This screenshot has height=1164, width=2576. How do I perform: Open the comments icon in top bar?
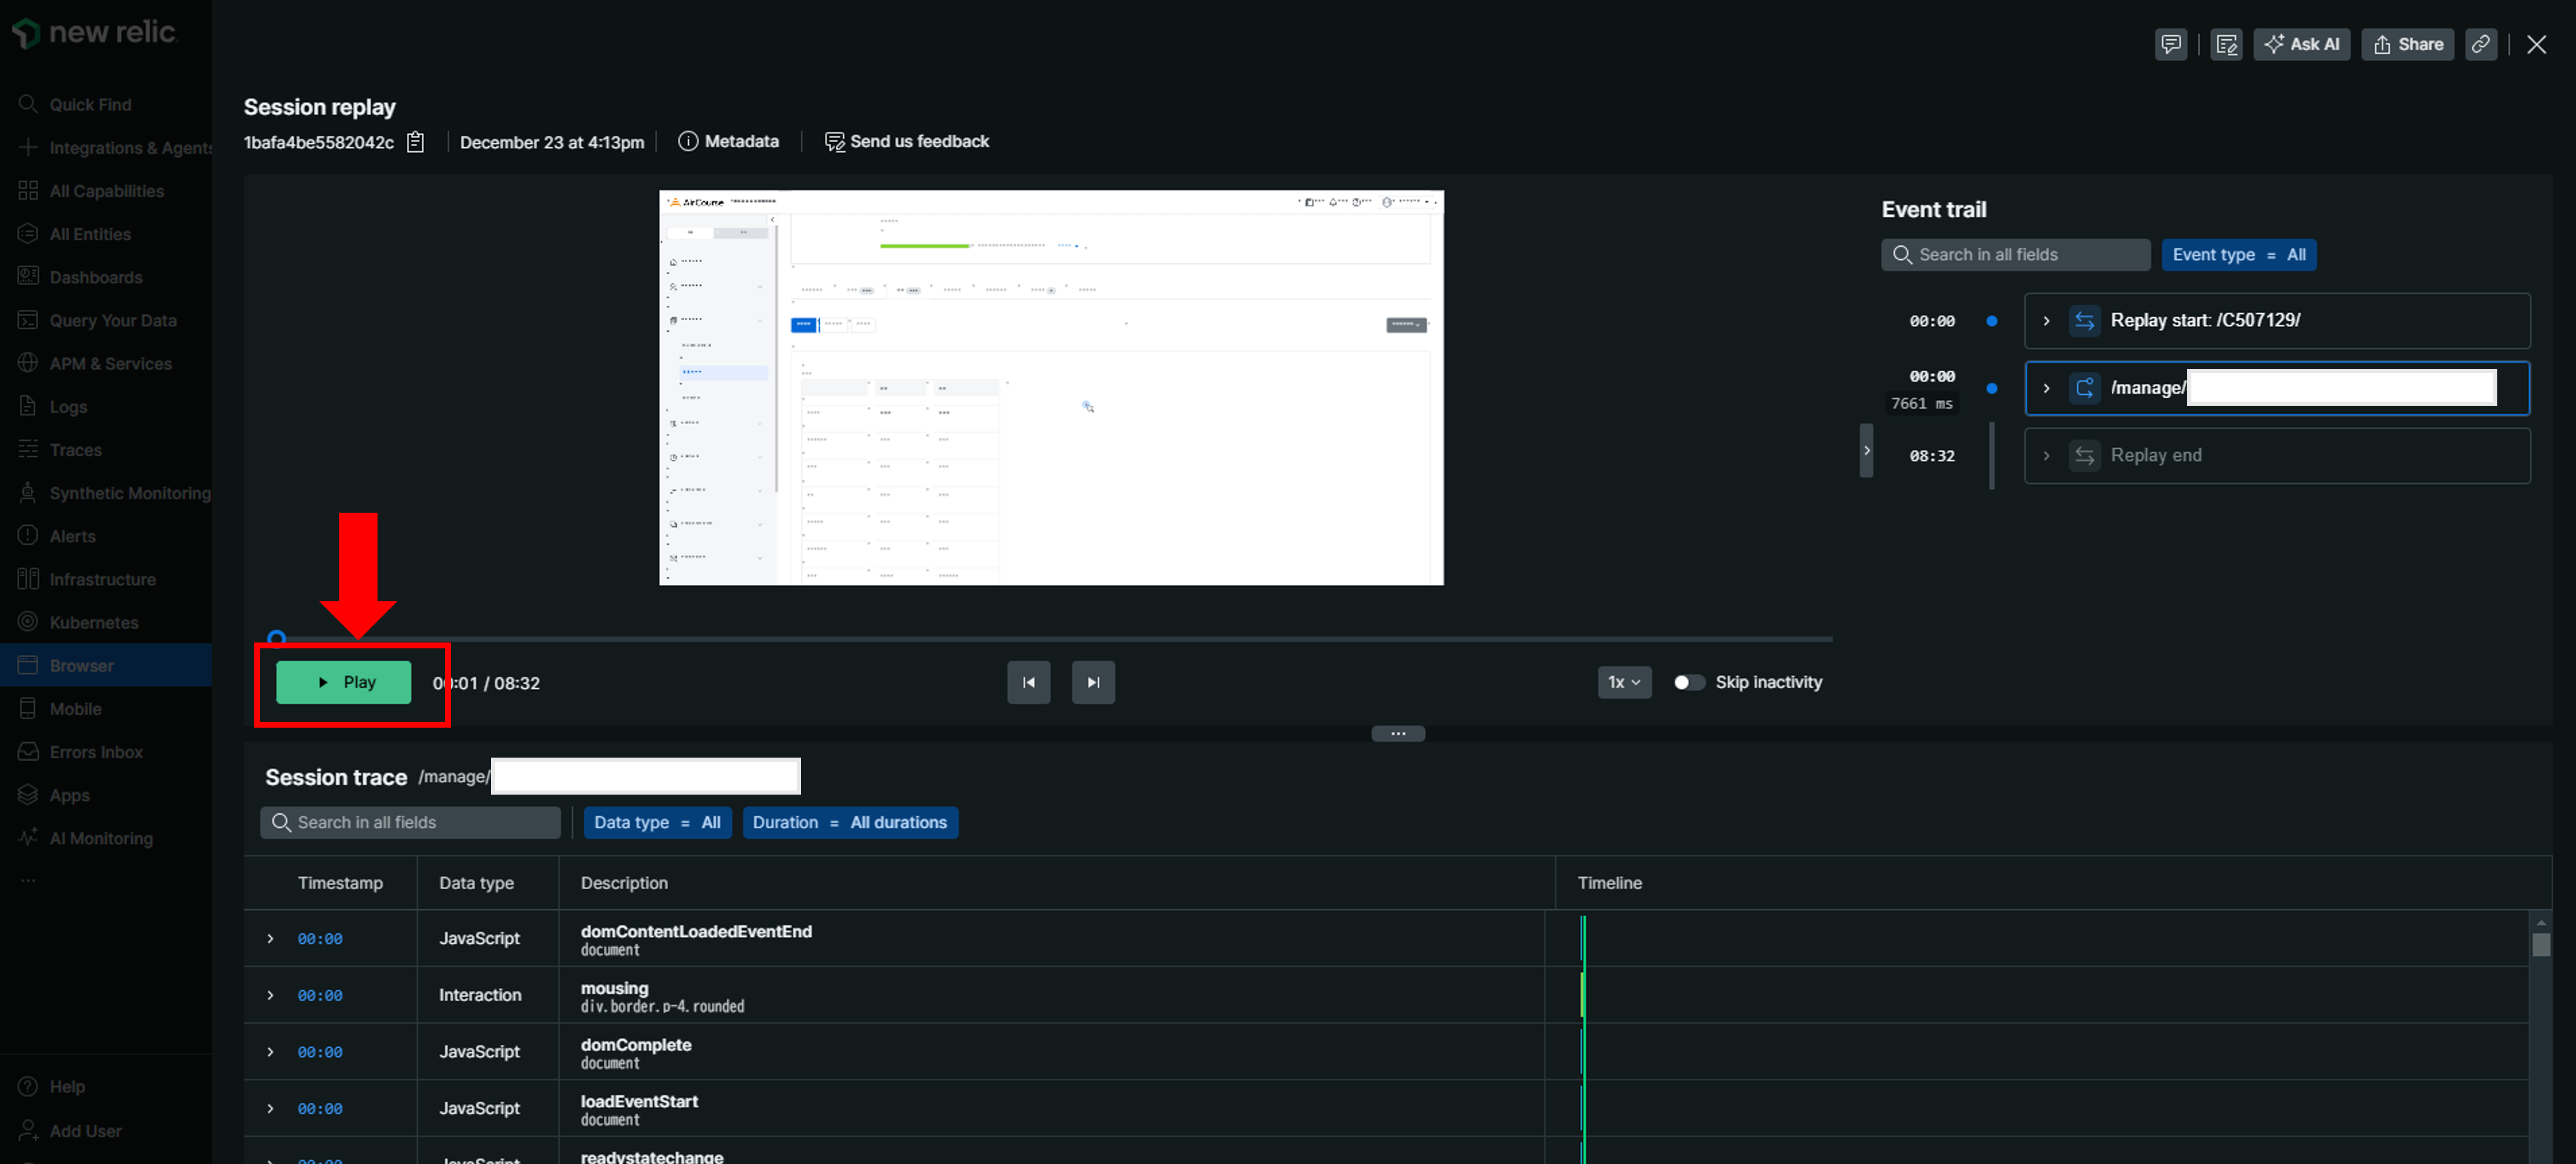(2170, 44)
